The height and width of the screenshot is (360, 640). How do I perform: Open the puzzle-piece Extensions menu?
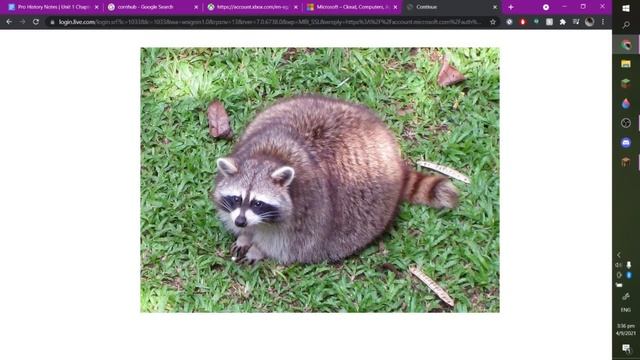[x=562, y=22]
